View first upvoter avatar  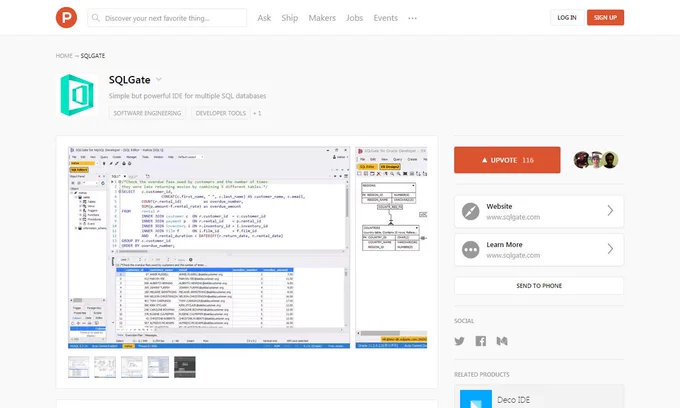pyautogui.click(x=582, y=160)
